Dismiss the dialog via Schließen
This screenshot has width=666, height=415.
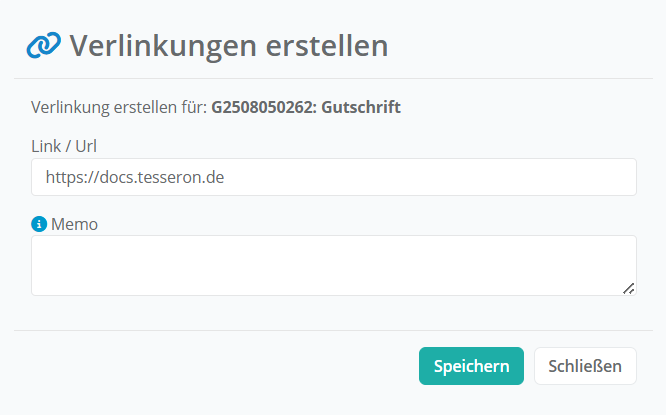pyautogui.click(x=585, y=366)
